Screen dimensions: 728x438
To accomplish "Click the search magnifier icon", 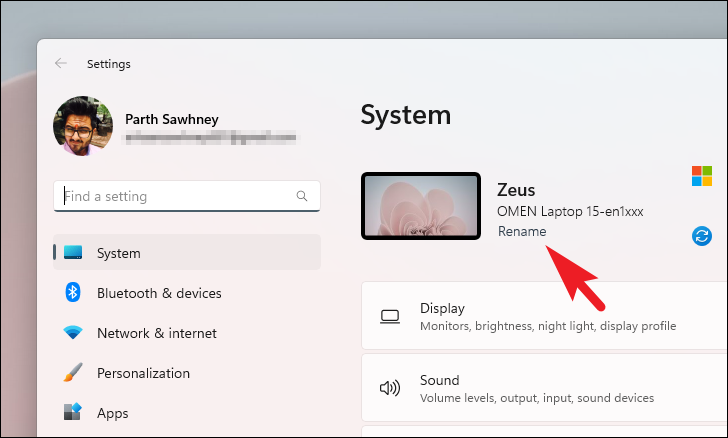I will (x=302, y=196).
